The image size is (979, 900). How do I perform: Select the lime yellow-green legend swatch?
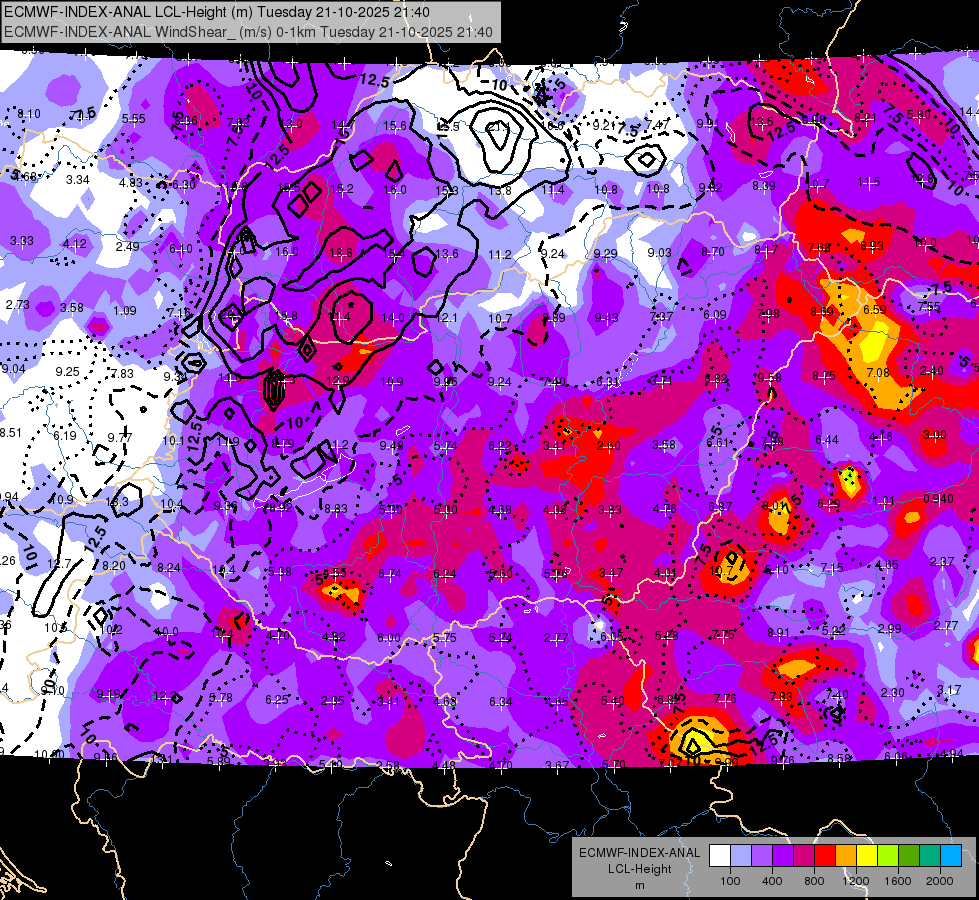(x=888, y=856)
